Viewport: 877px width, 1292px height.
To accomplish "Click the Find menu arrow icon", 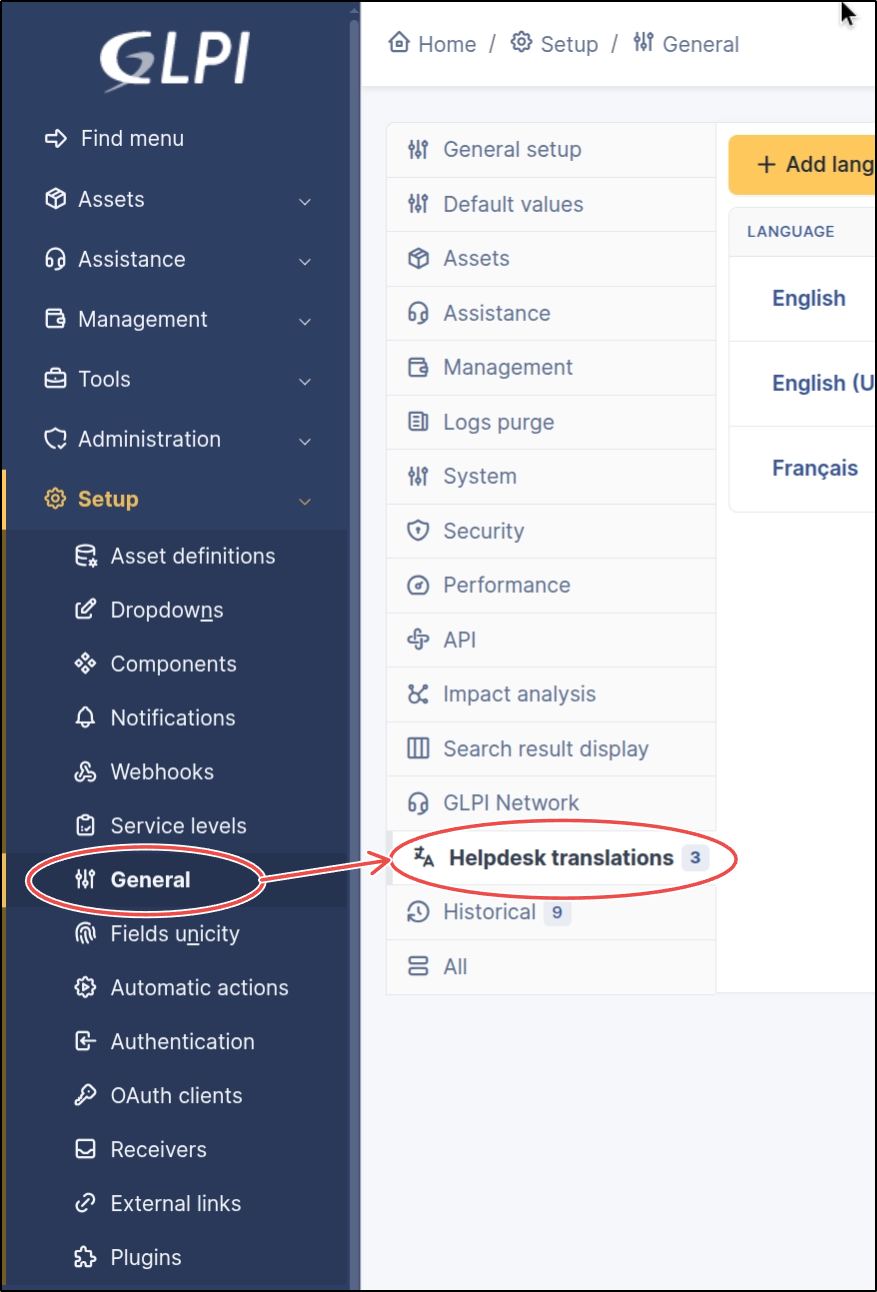I will click(x=56, y=139).
